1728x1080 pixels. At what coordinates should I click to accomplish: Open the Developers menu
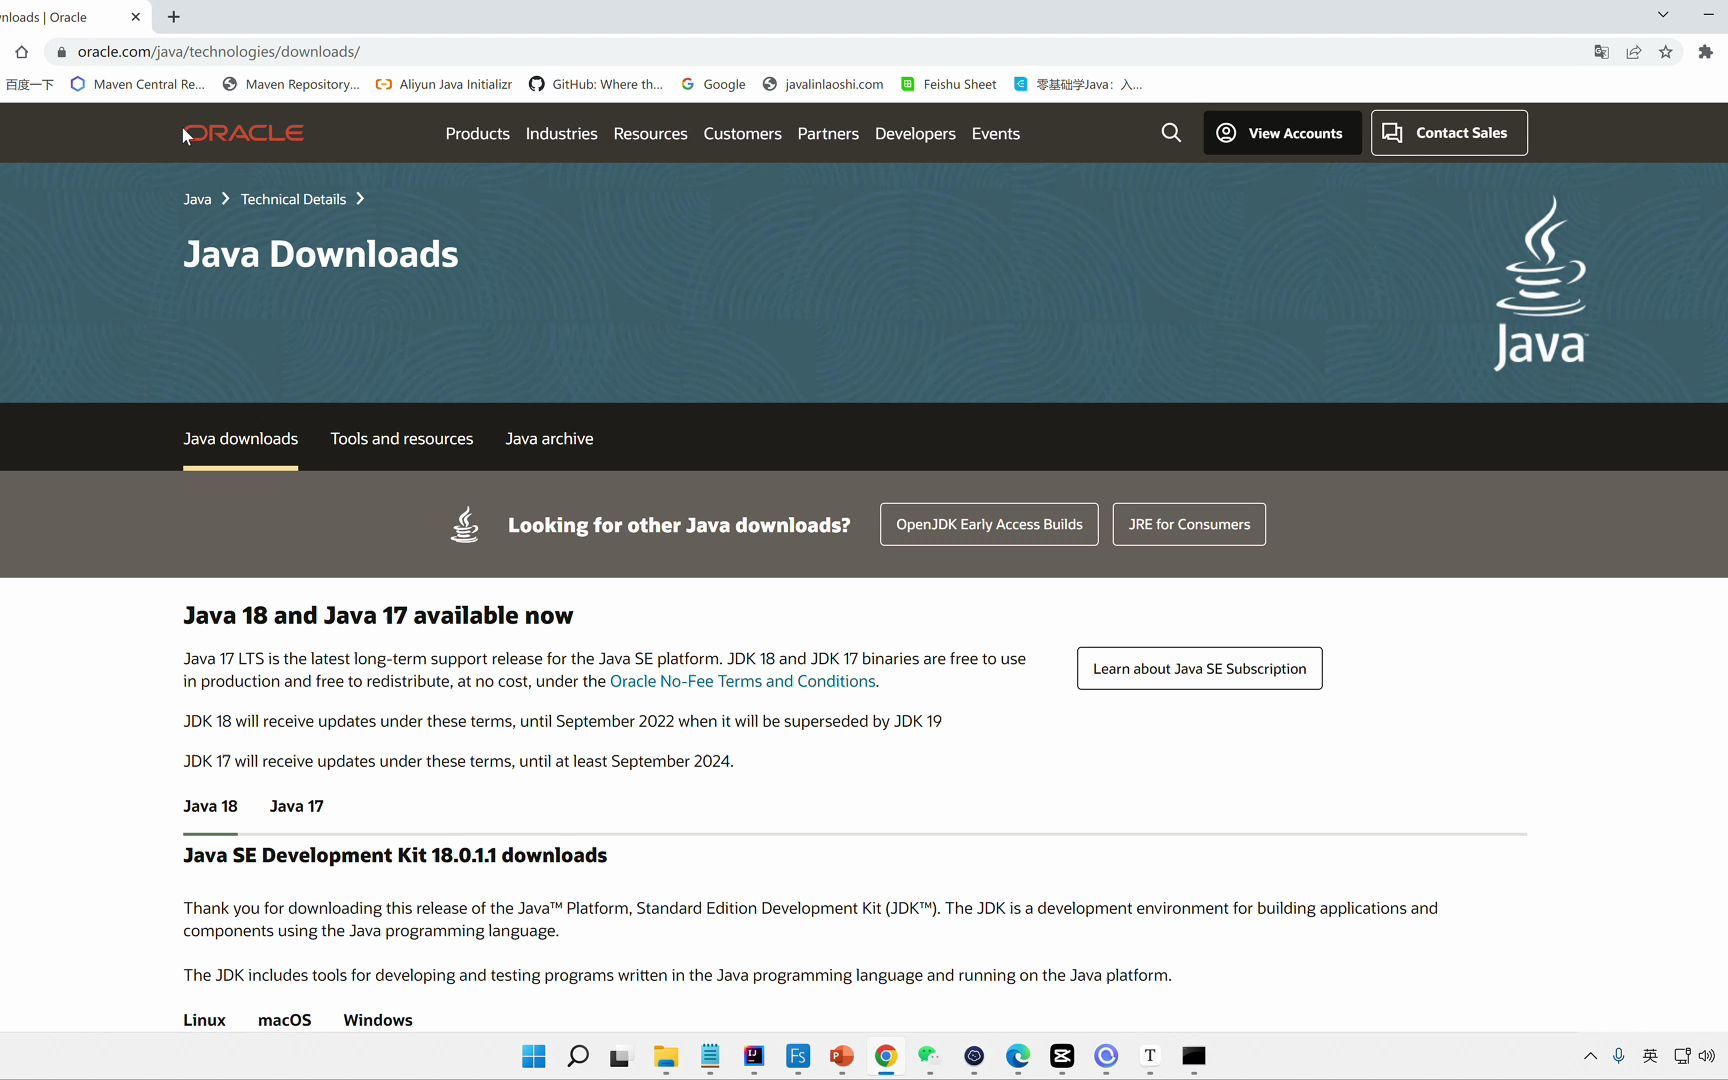[x=915, y=133]
